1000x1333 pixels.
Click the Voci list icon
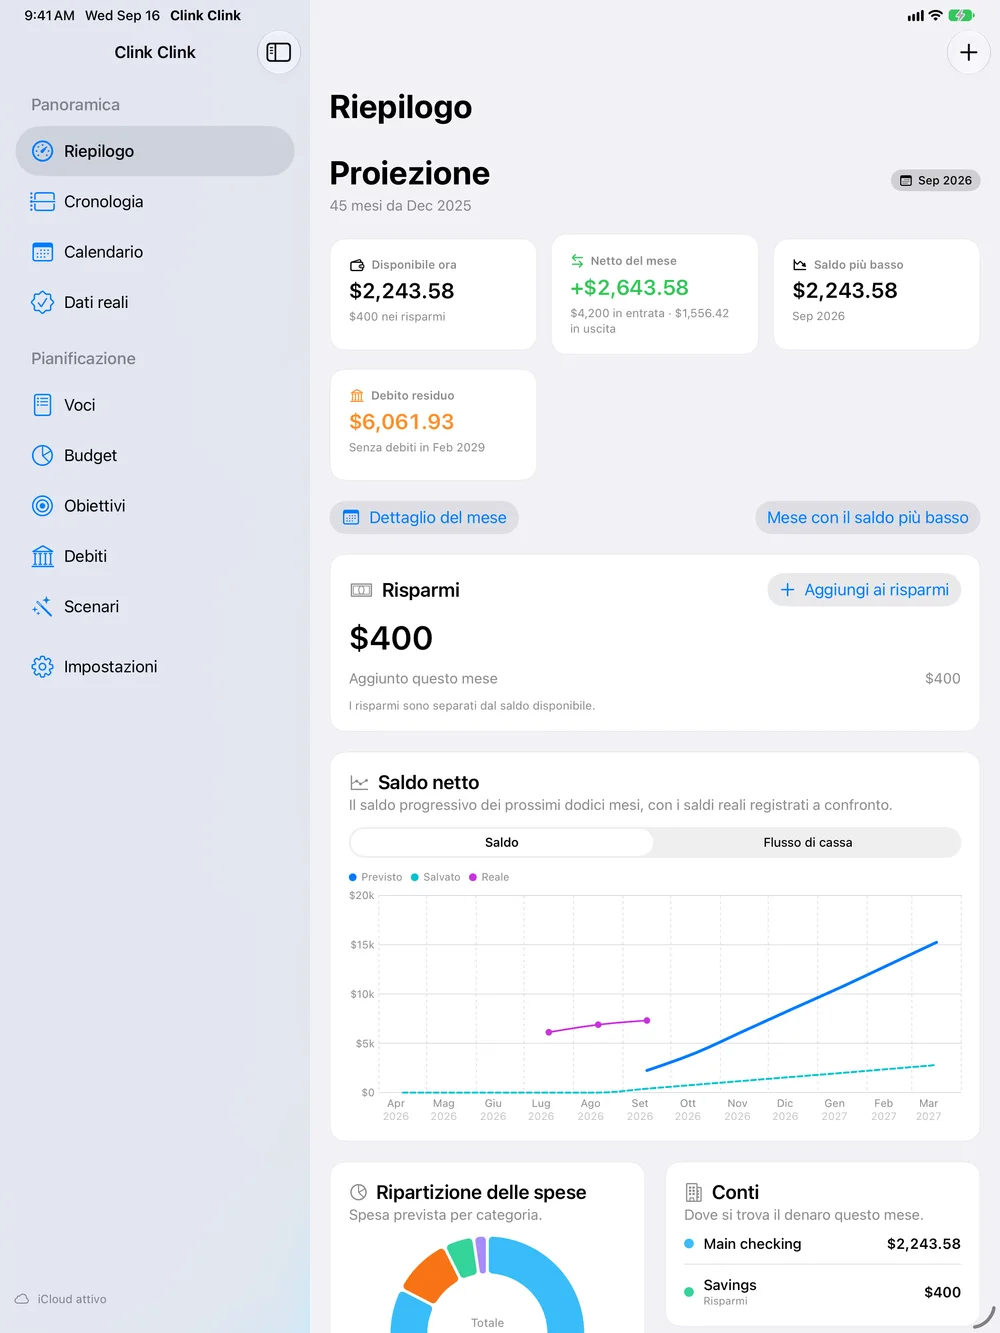42,405
